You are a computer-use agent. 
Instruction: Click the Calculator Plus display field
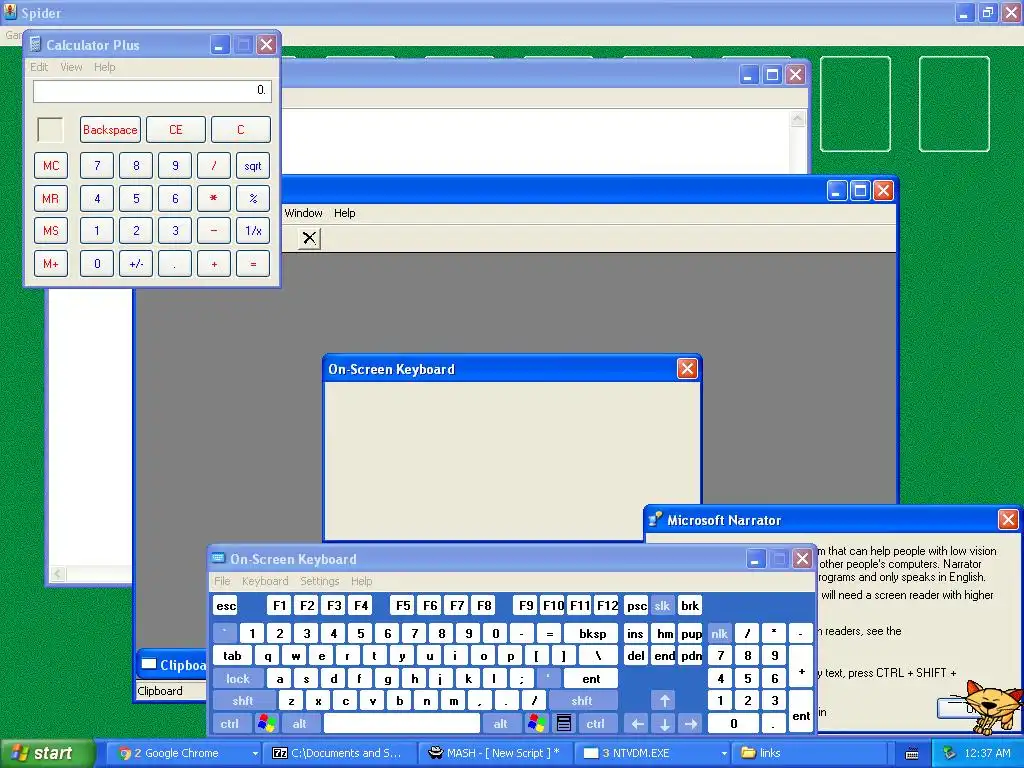(152, 91)
